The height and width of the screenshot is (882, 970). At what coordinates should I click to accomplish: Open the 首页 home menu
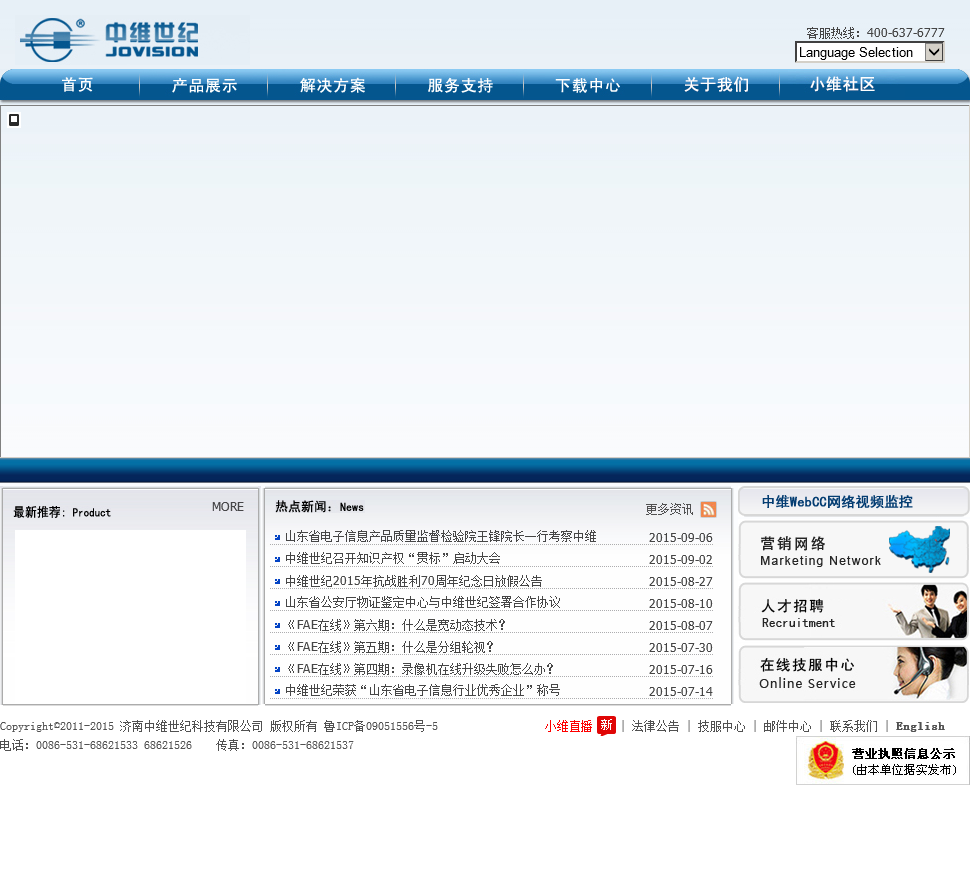77,85
